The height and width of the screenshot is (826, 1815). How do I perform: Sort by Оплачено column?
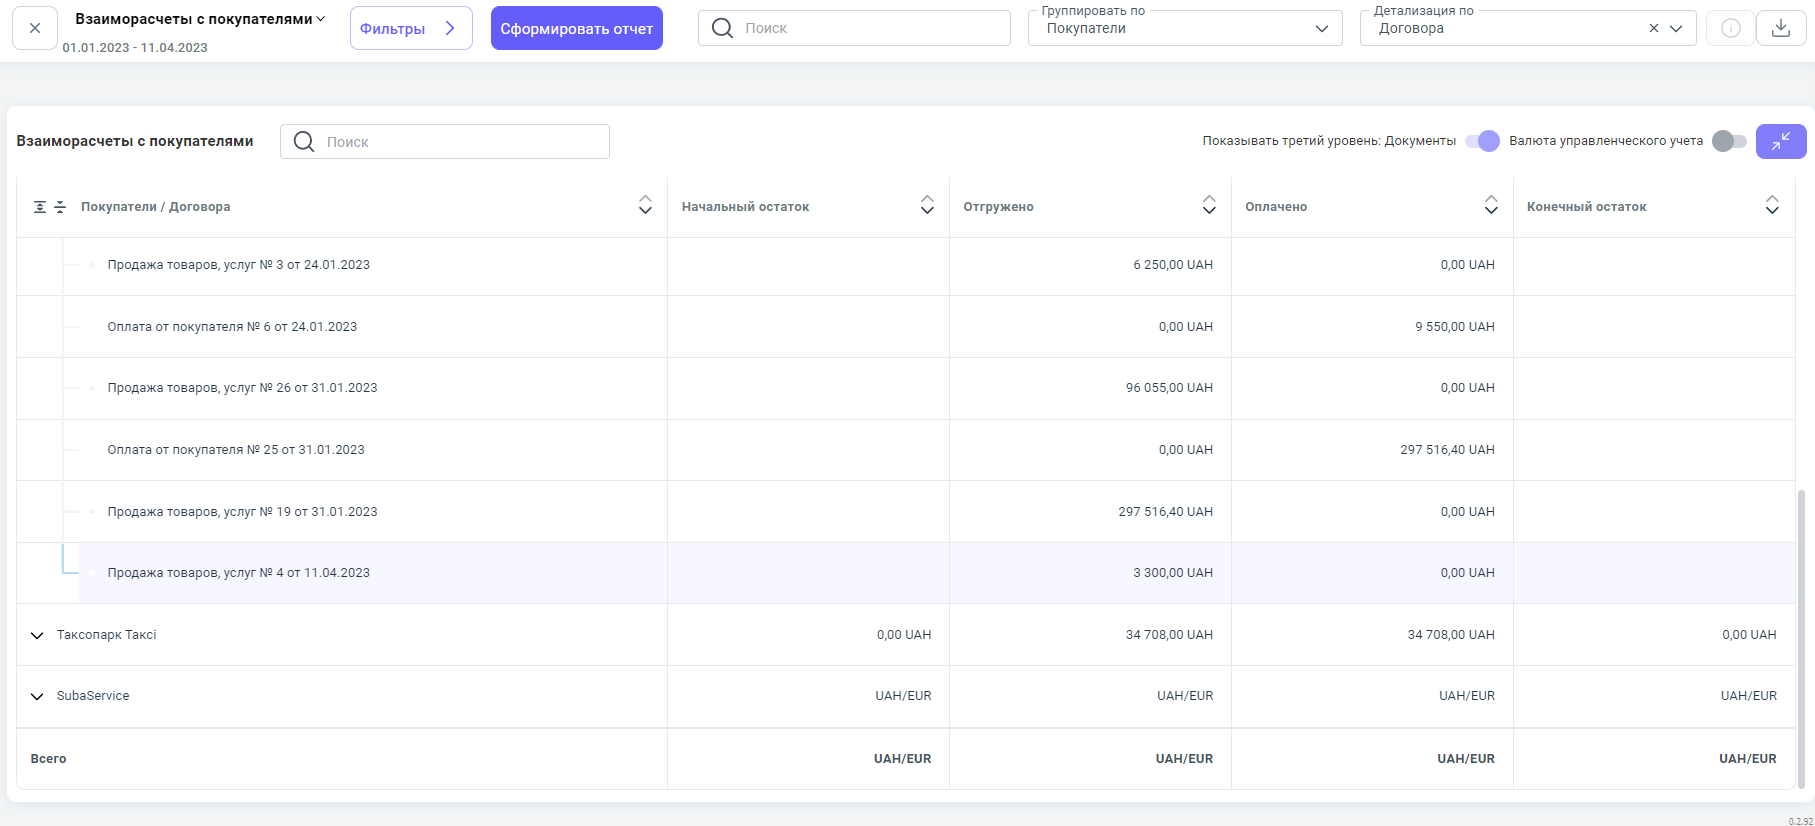pos(1491,206)
